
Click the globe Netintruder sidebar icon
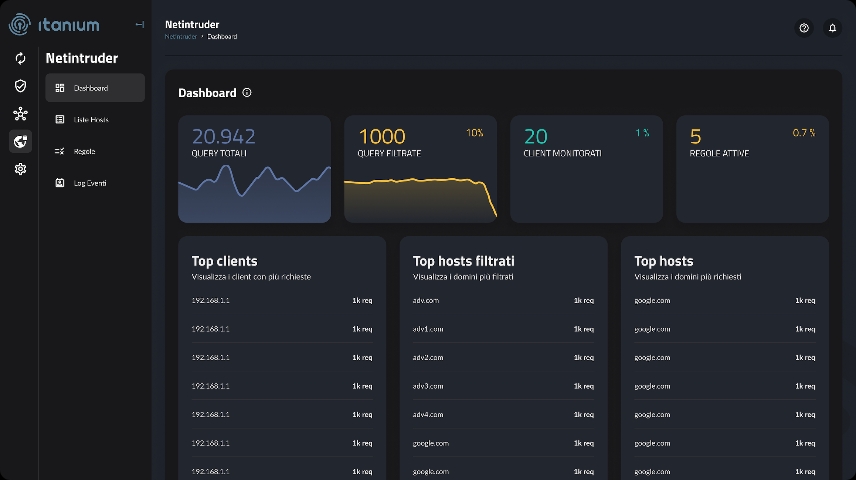[20, 142]
